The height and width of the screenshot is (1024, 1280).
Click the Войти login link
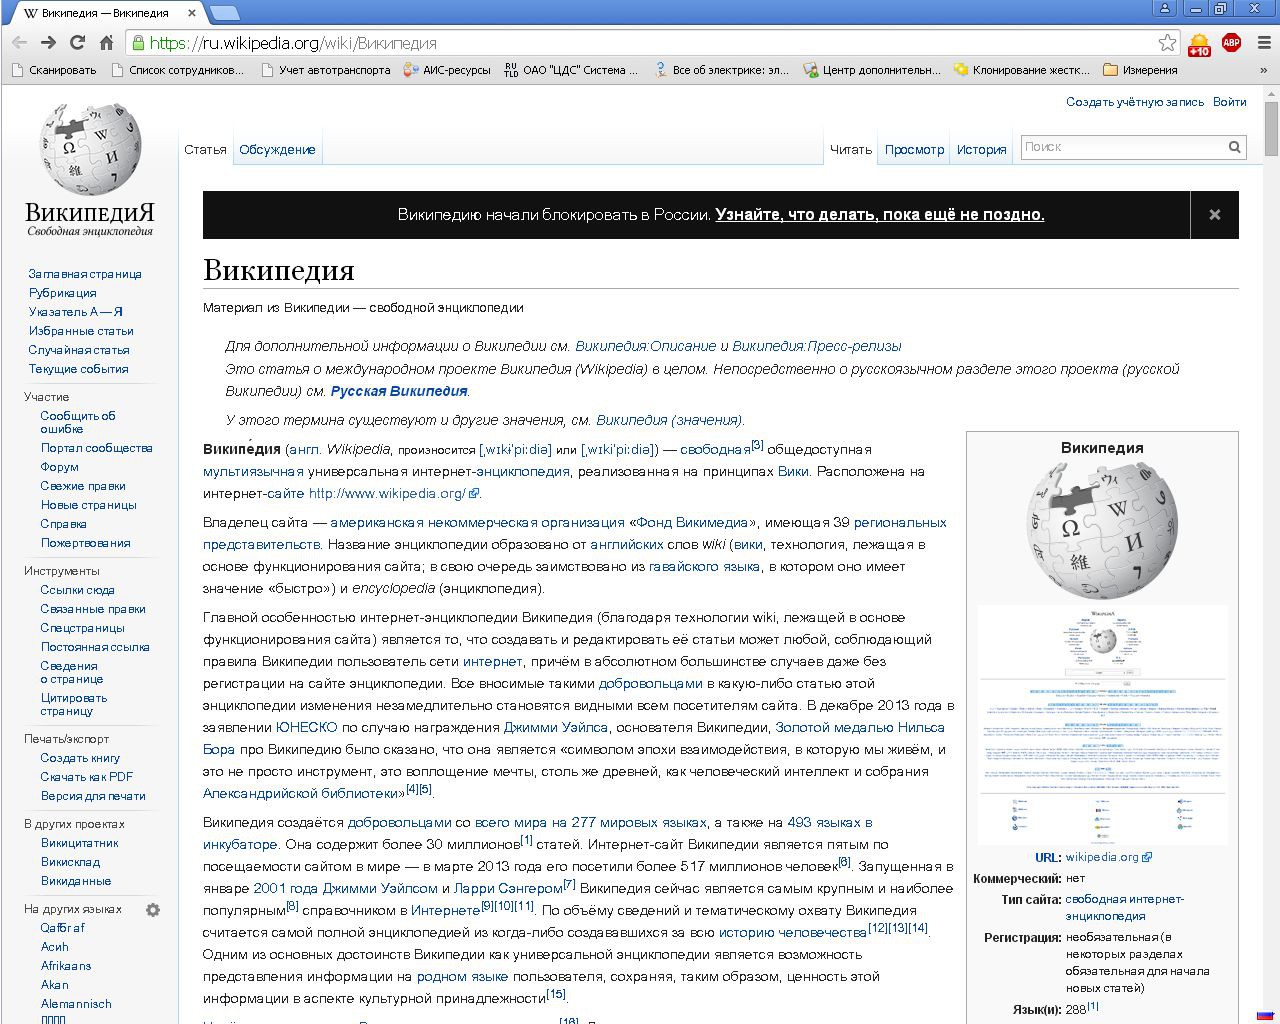1229,102
